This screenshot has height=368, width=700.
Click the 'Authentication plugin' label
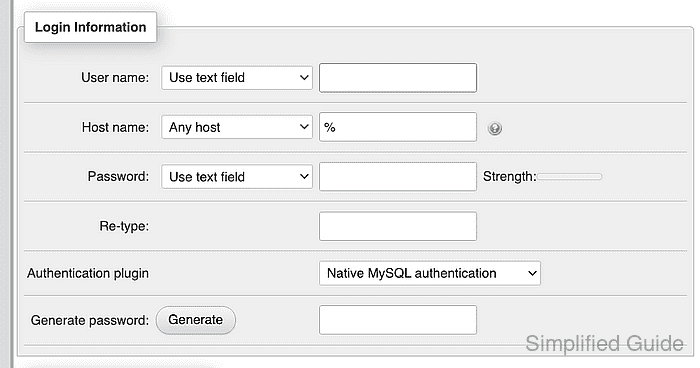pos(88,273)
